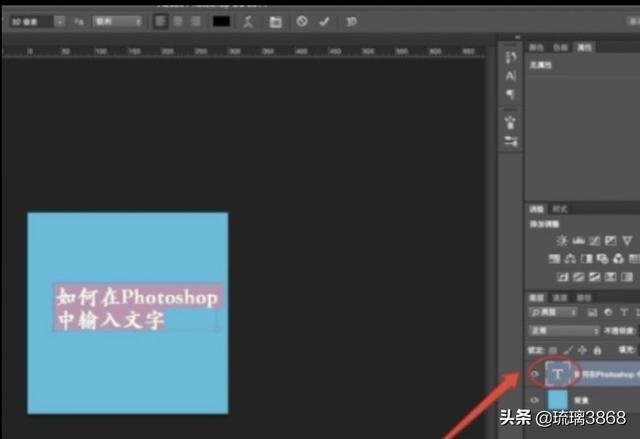Open the create warped text option
This screenshot has height=439, width=640.
(248, 22)
